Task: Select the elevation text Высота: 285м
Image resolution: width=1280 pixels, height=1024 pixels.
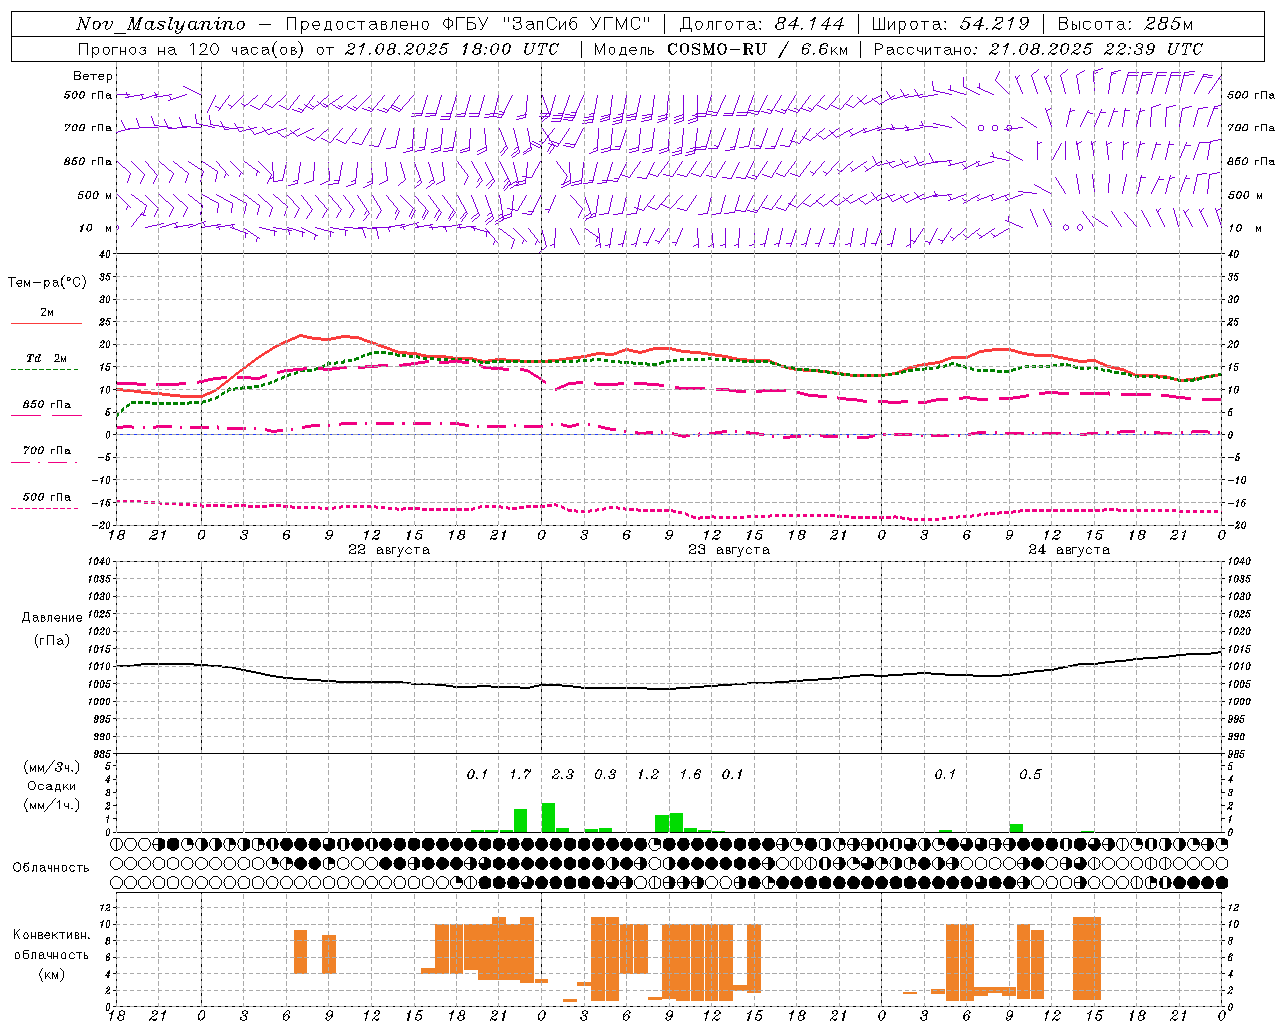Action: [1125, 24]
